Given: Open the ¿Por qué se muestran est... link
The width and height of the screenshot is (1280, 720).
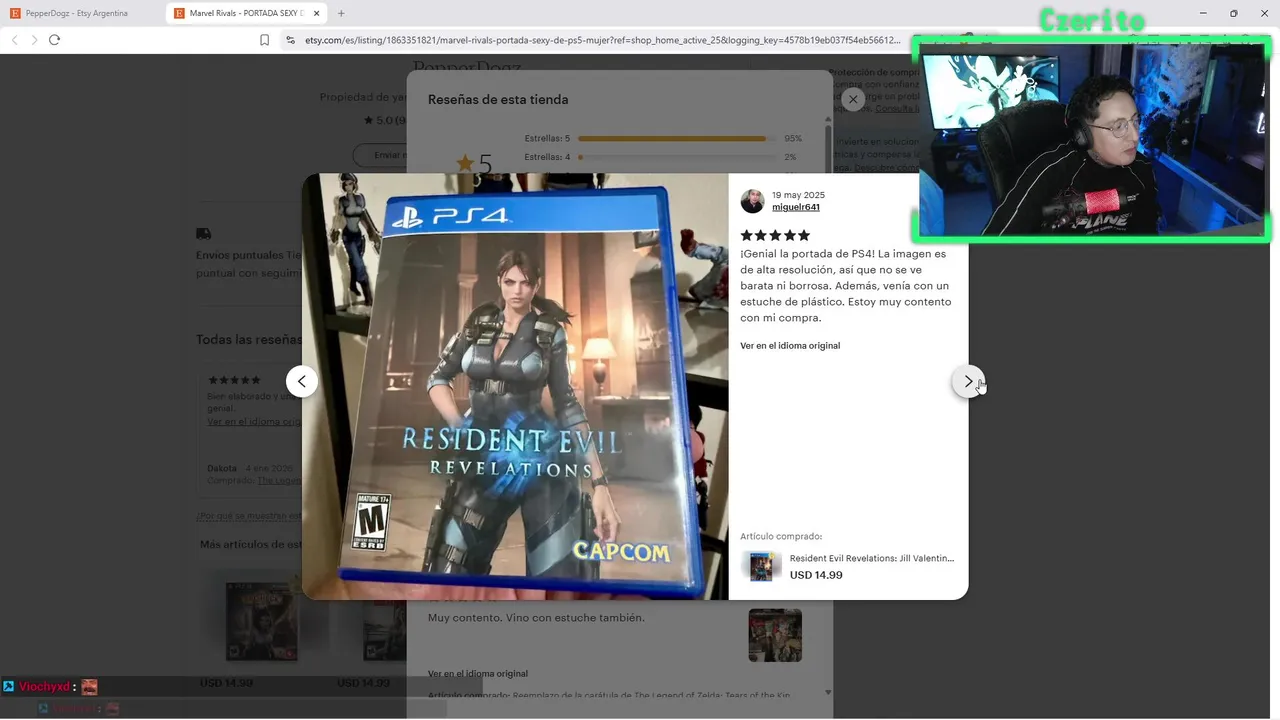Looking at the screenshot, I should [x=249, y=516].
